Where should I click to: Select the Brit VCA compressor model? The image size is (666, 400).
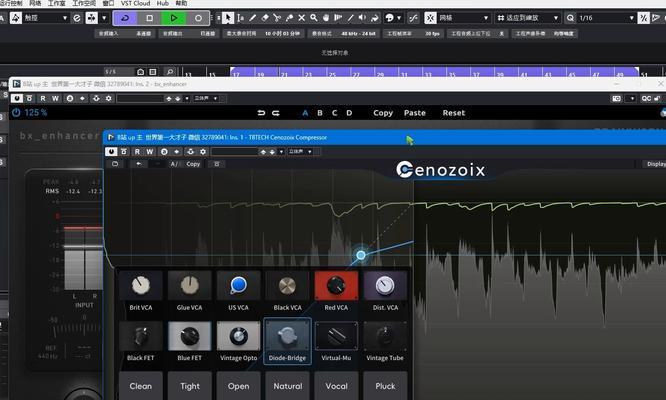(141, 292)
